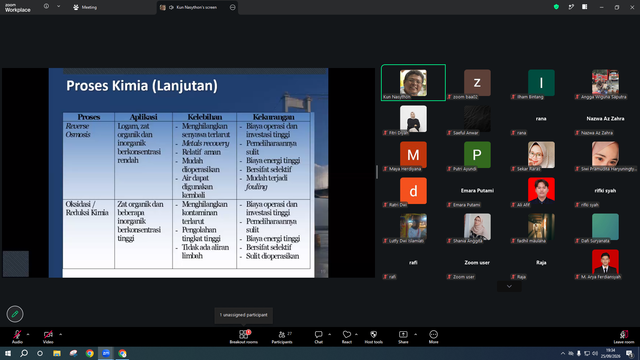640x360 pixels.
Task: Open Breakout rooms panel
Action: pyautogui.click(x=244, y=337)
